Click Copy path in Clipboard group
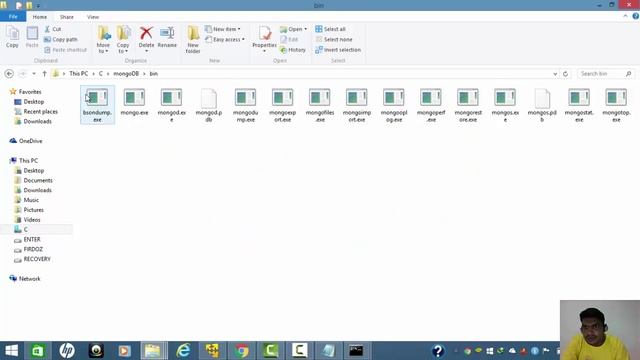Screen dimensions: 640x360 click(60, 40)
